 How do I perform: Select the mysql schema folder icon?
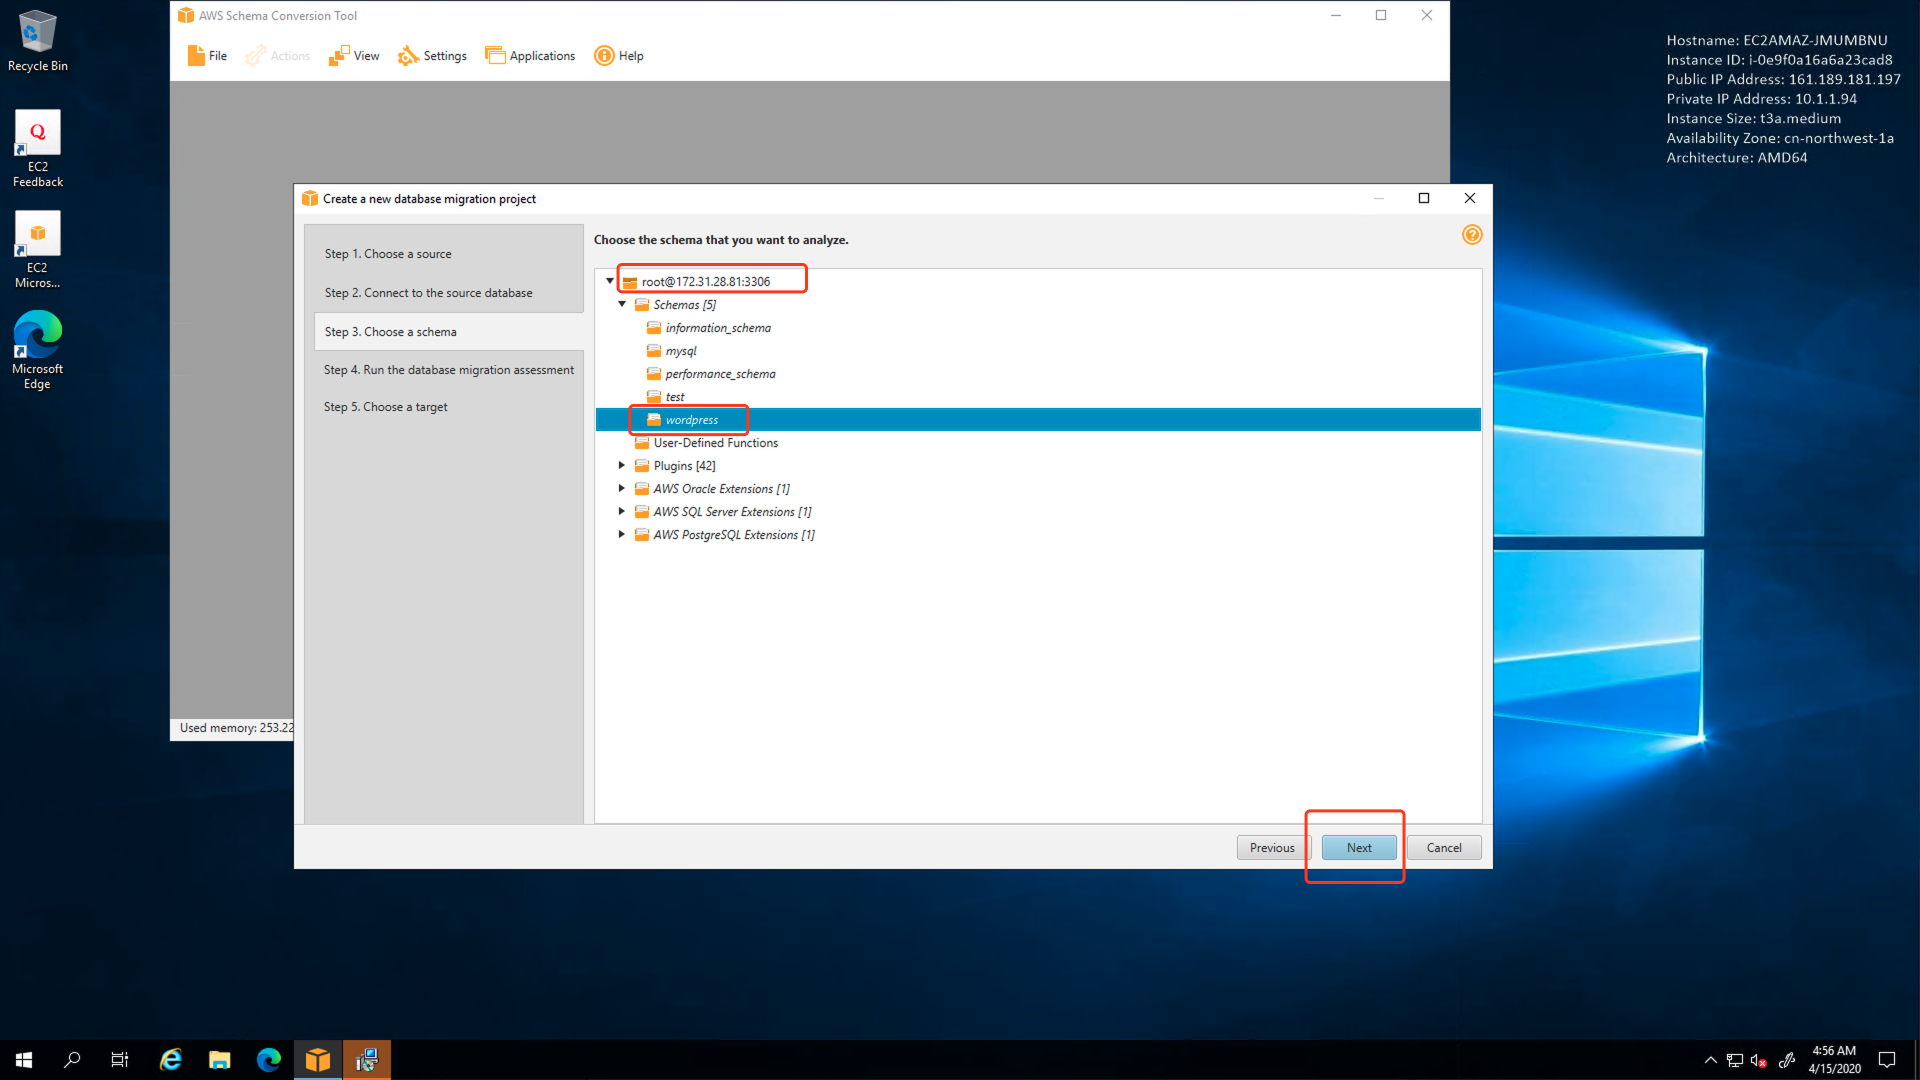click(x=653, y=351)
